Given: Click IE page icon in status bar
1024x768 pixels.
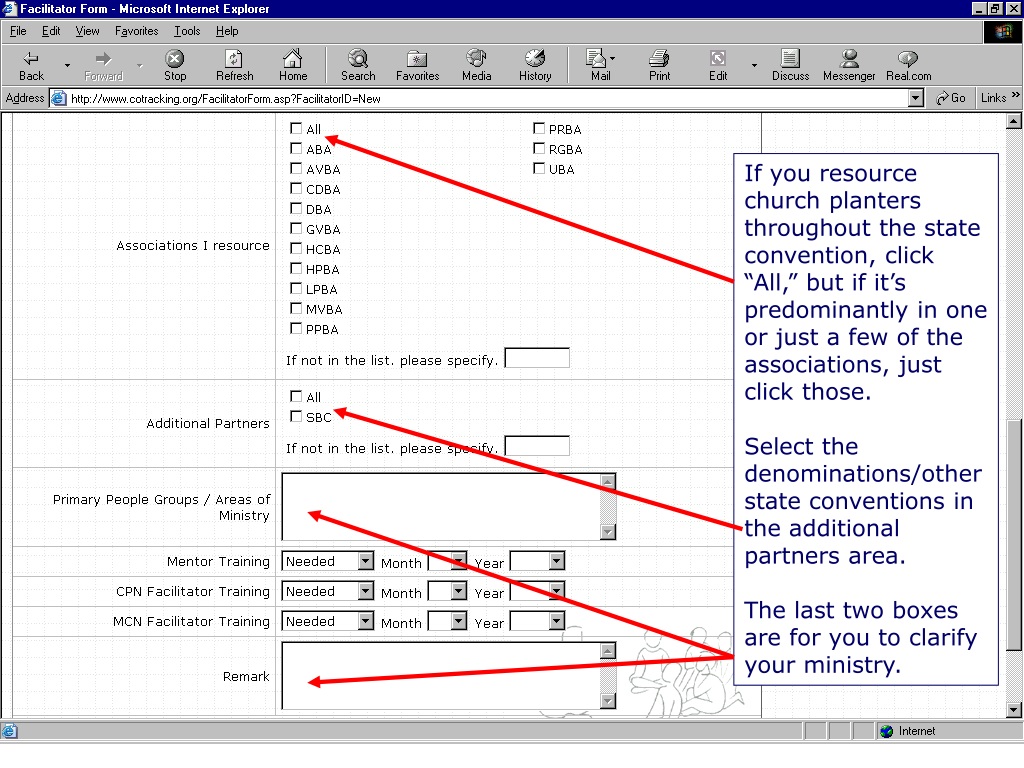Looking at the screenshot, I should (x=9, y=731).
